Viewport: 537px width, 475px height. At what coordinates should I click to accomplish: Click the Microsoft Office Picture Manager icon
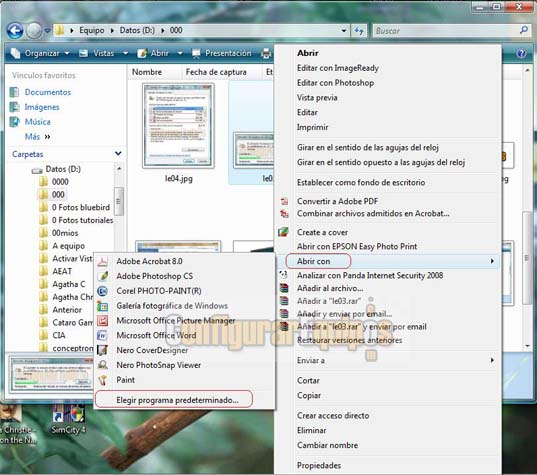point(103,321)
